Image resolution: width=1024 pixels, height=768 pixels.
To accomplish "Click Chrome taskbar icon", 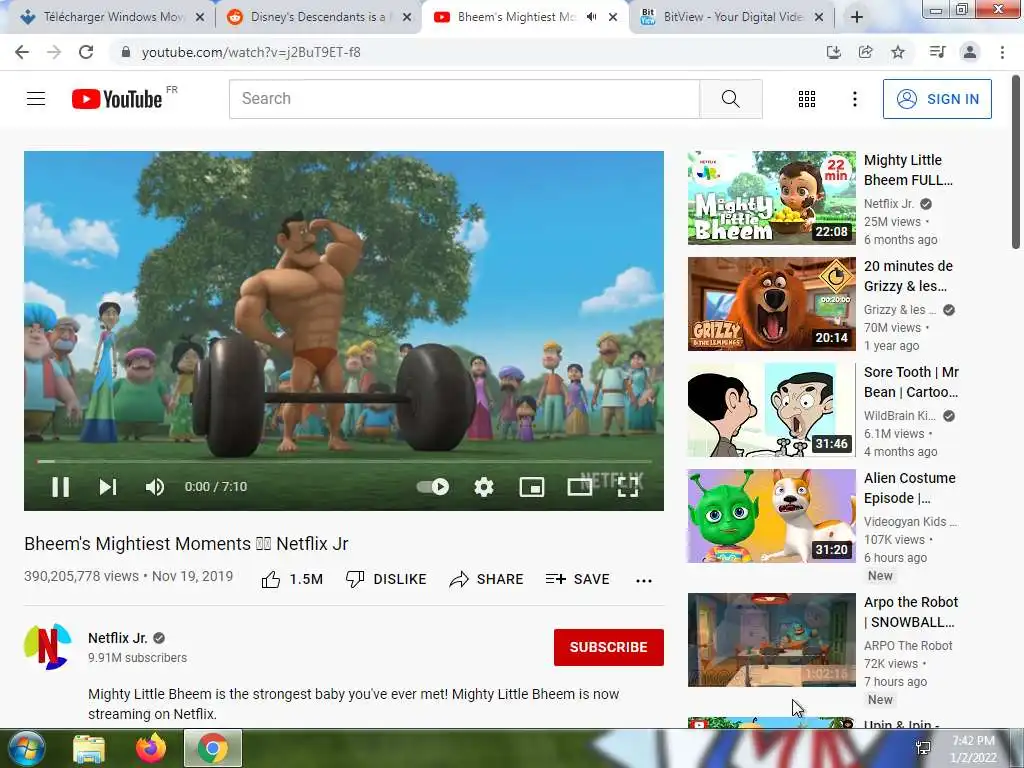I will (213, 748).
